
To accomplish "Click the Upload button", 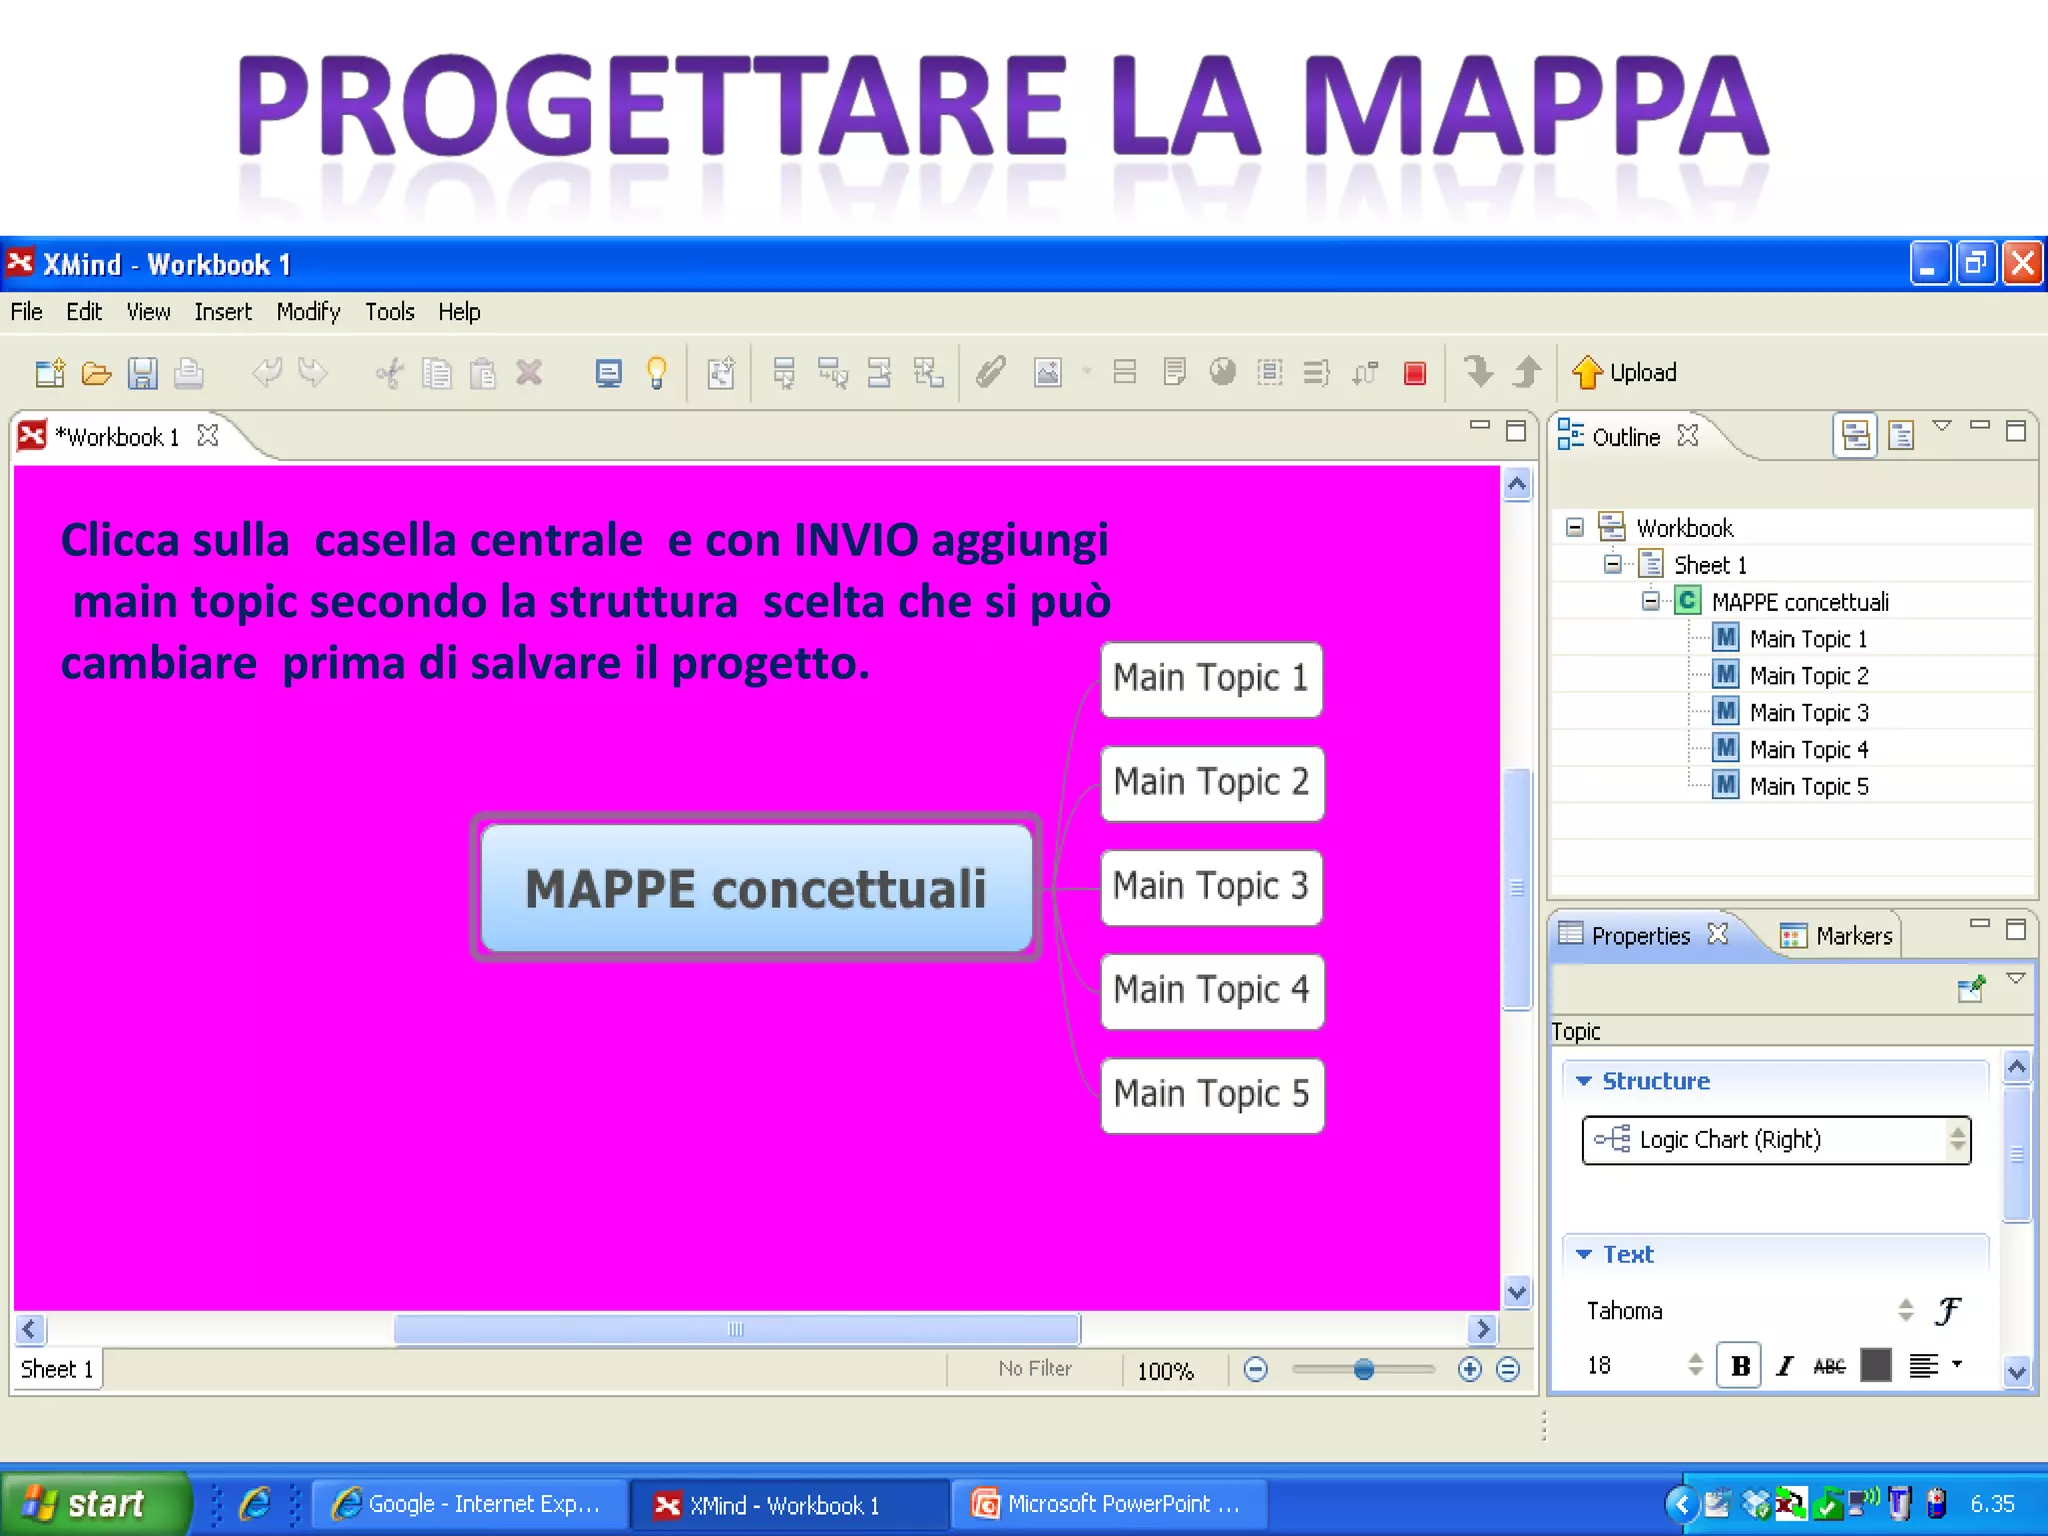I will coord(1625,373).
